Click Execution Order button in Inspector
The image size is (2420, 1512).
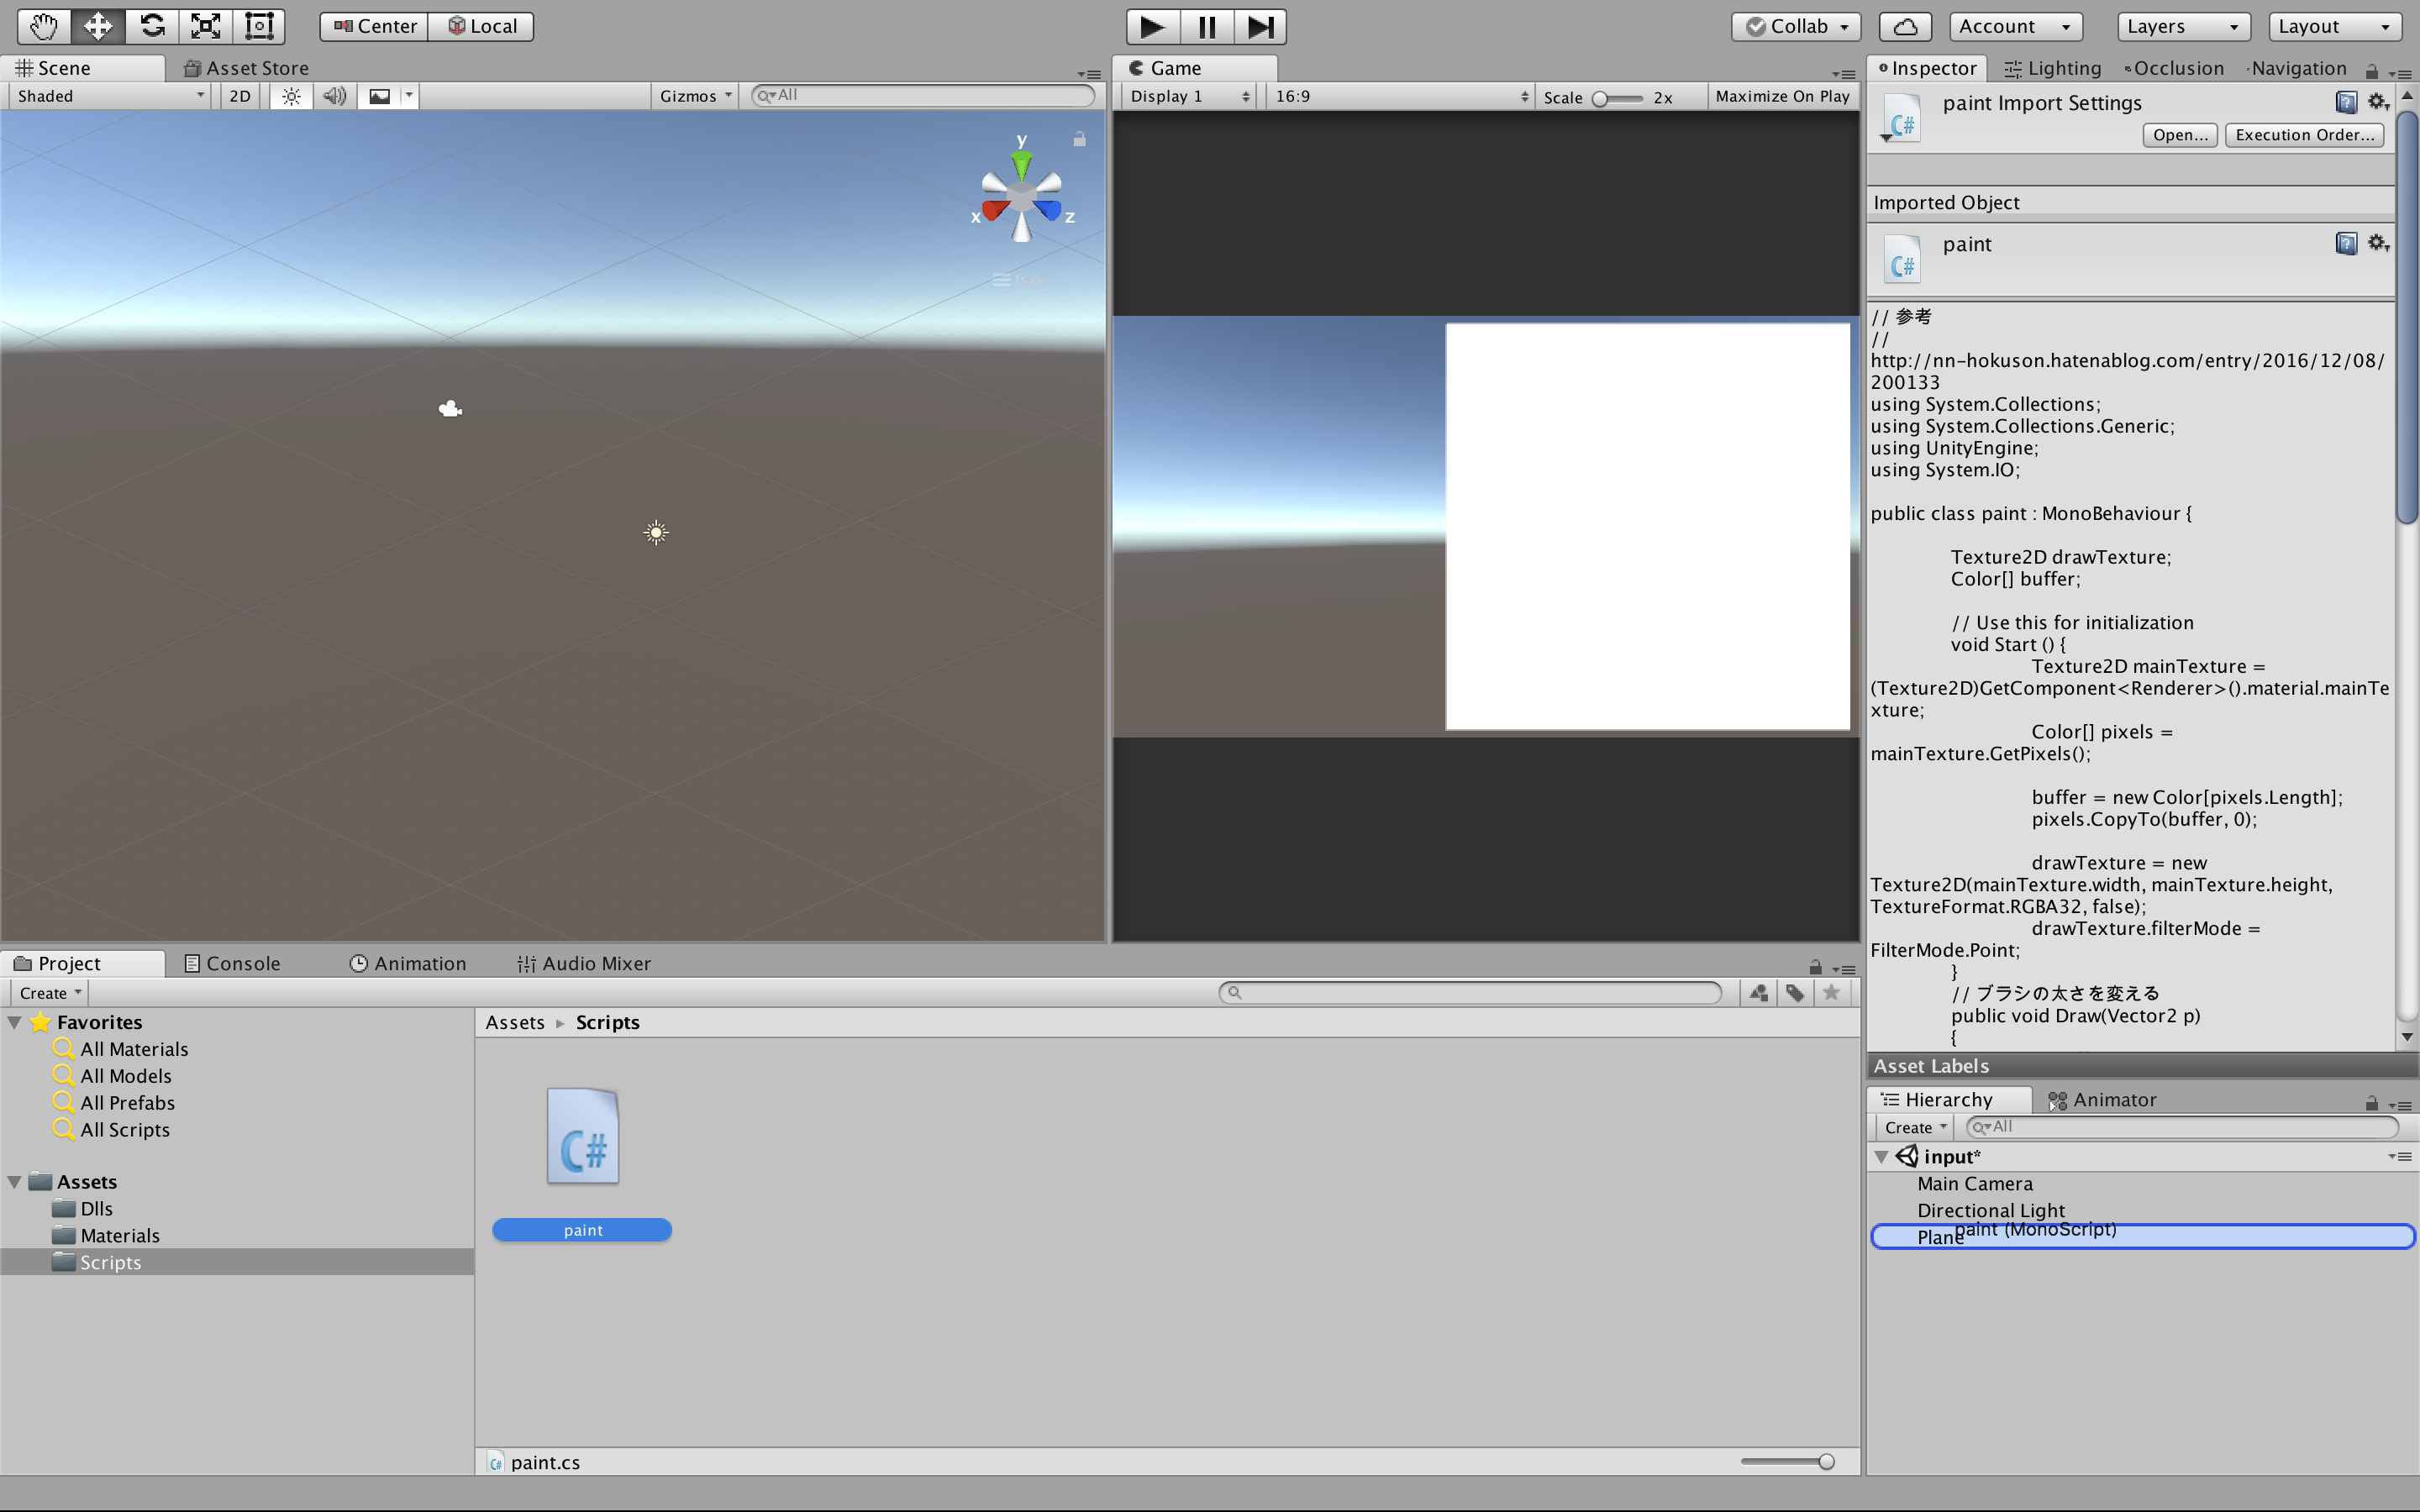[2305, 134]
